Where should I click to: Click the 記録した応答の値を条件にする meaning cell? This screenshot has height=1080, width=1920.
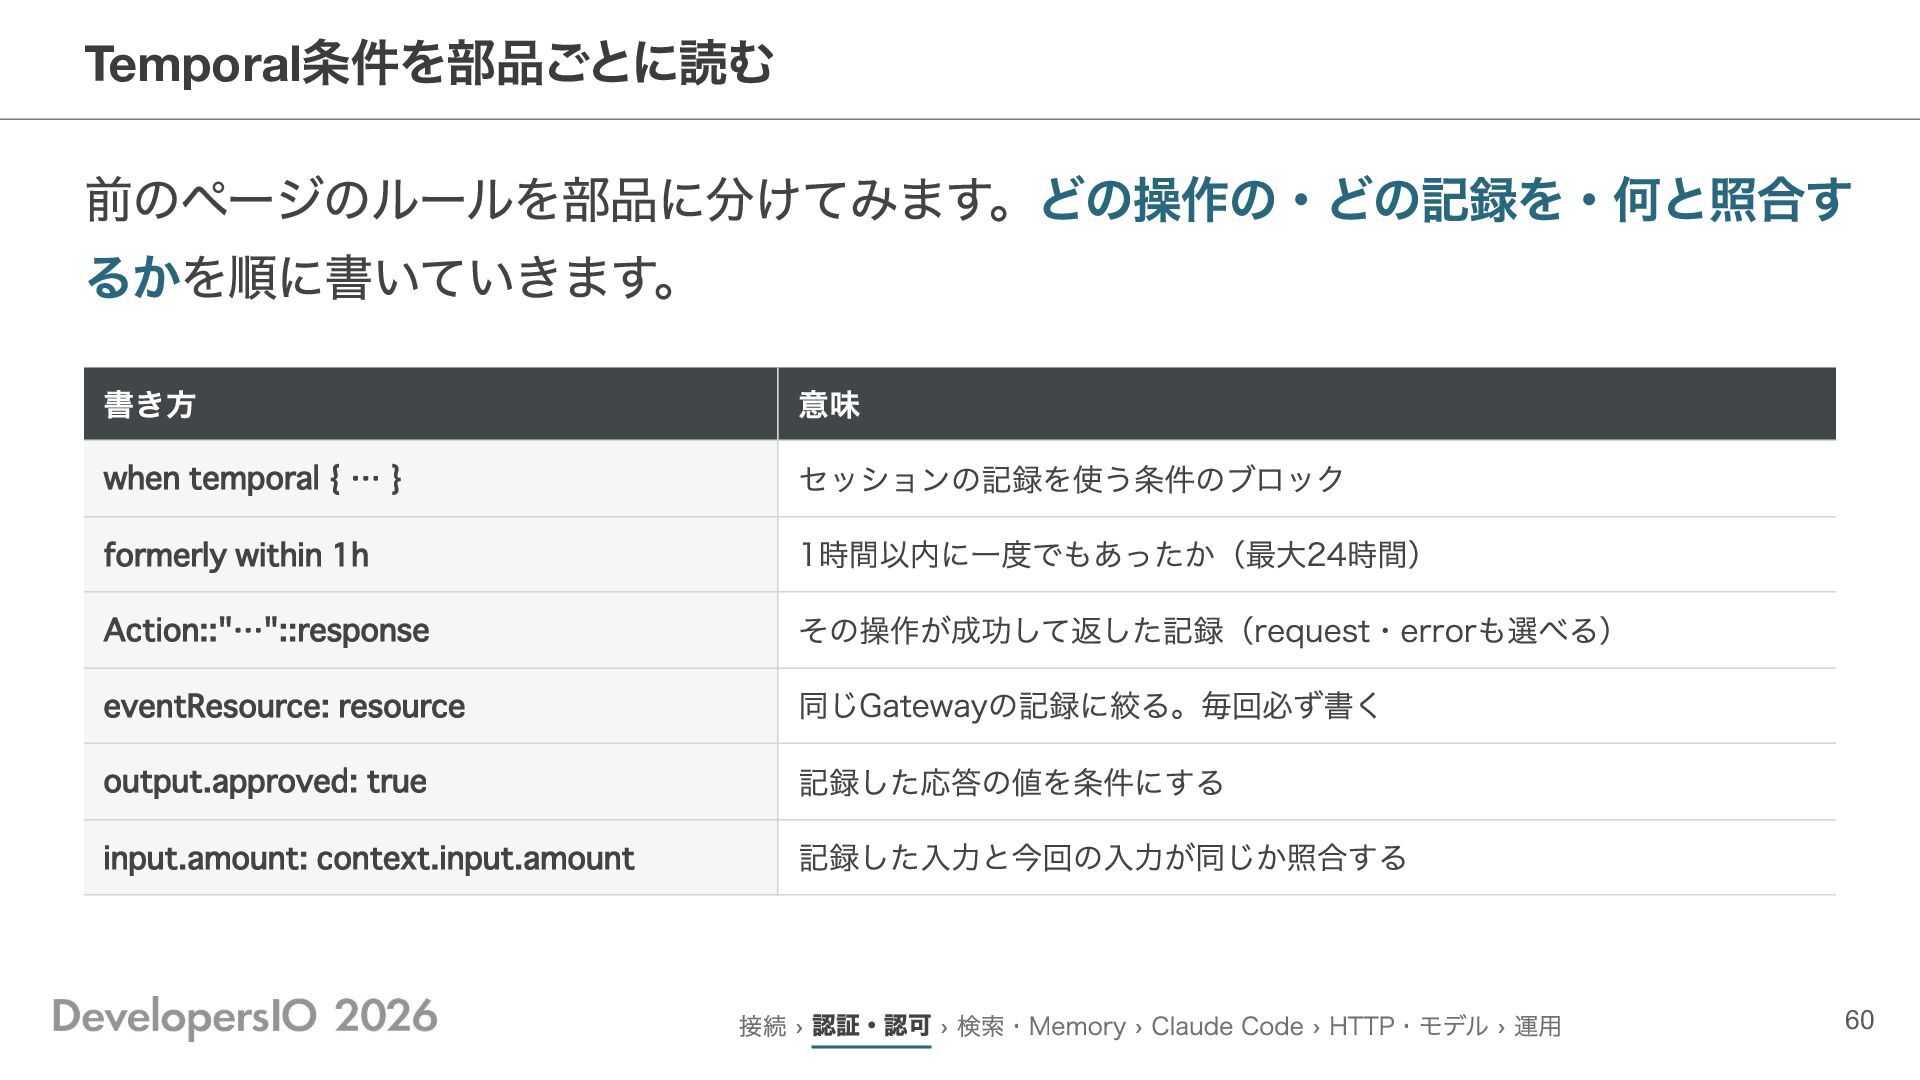[1307, 782]
